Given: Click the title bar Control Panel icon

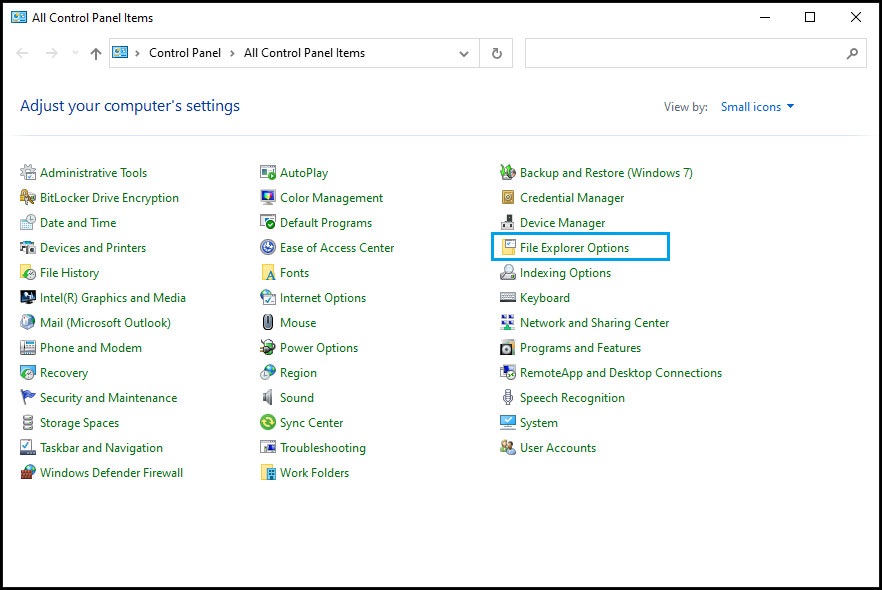Looking at the screenshot, I should click(19, 17).
